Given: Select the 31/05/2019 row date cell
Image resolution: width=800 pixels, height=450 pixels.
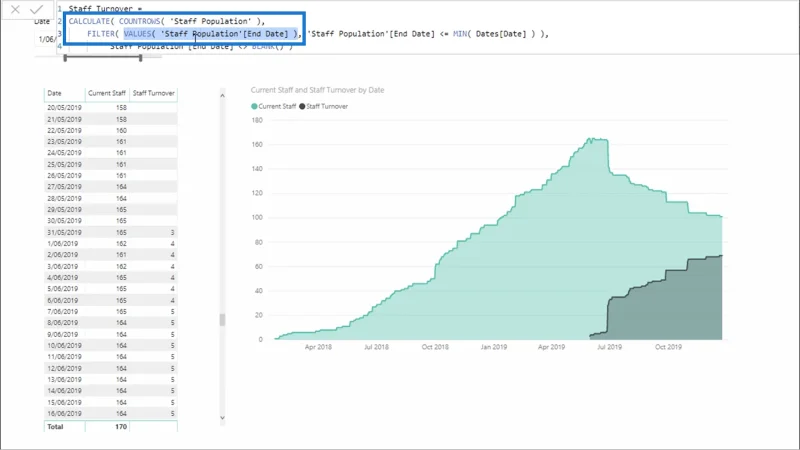Looking at the screenshot, I should [64, 233].
